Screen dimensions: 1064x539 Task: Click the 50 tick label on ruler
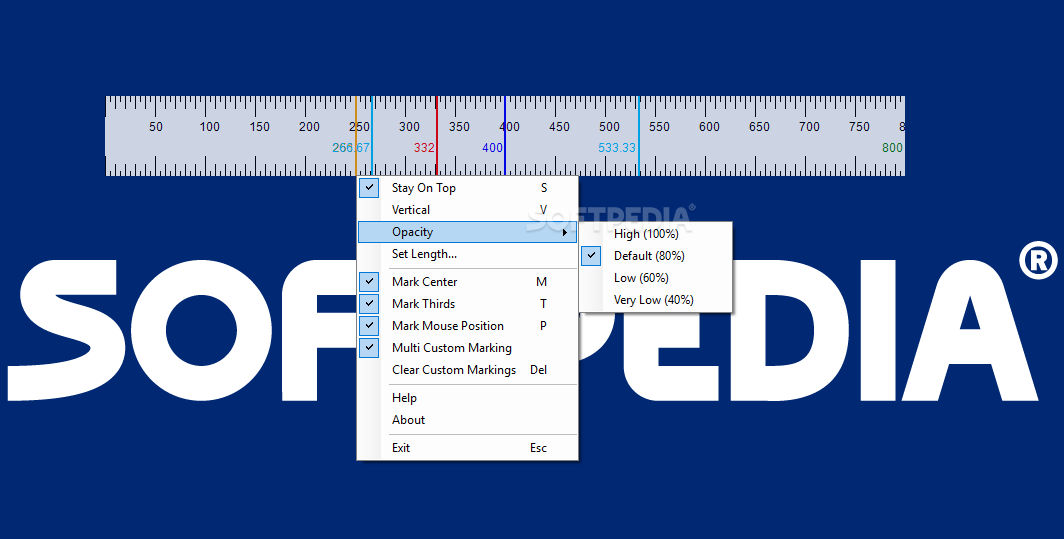(x=155, y=126)
